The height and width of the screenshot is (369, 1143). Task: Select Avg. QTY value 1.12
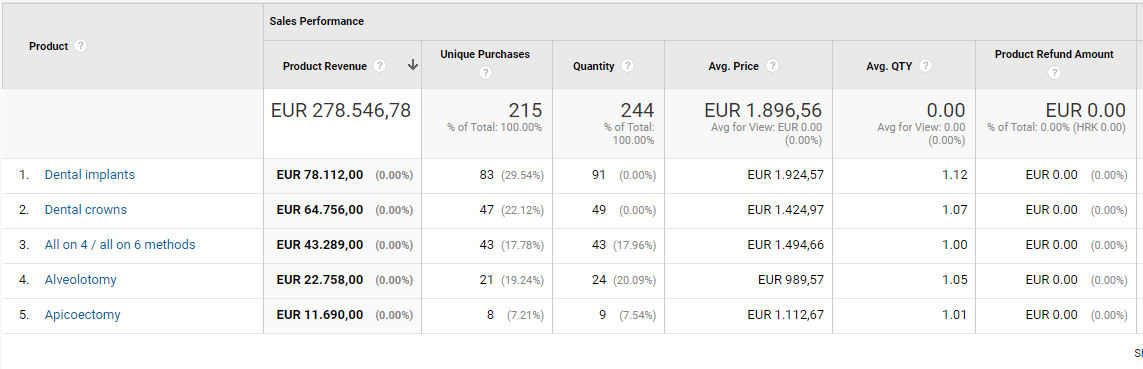954,175
